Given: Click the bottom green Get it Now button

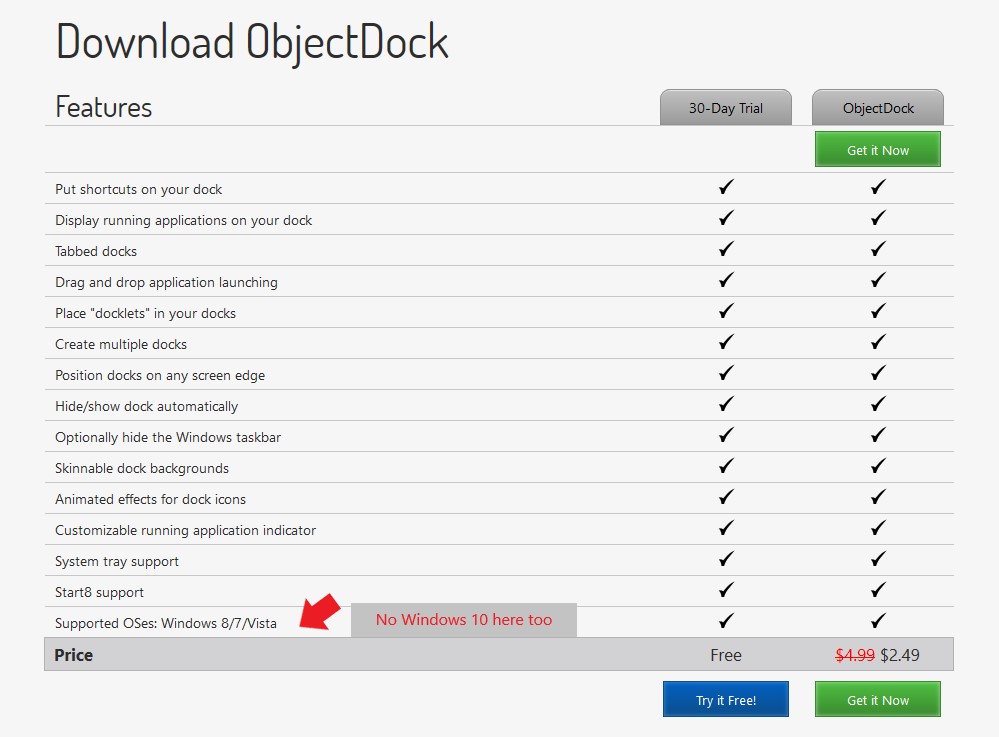Looking at the screenshot, I should pyautogui.click(x=877, y=700).
